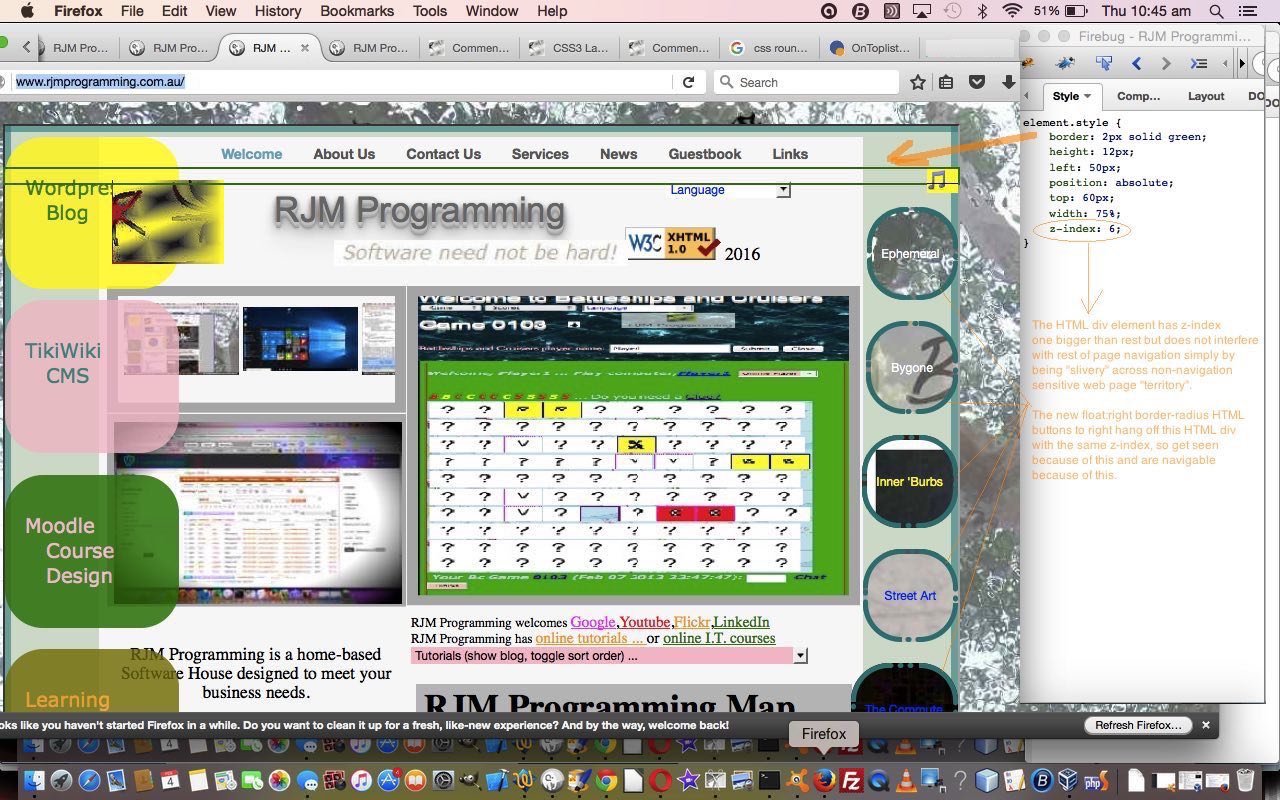Click the Firefox Search box
Screen dimensions: 1280x800
coord(806,82)
